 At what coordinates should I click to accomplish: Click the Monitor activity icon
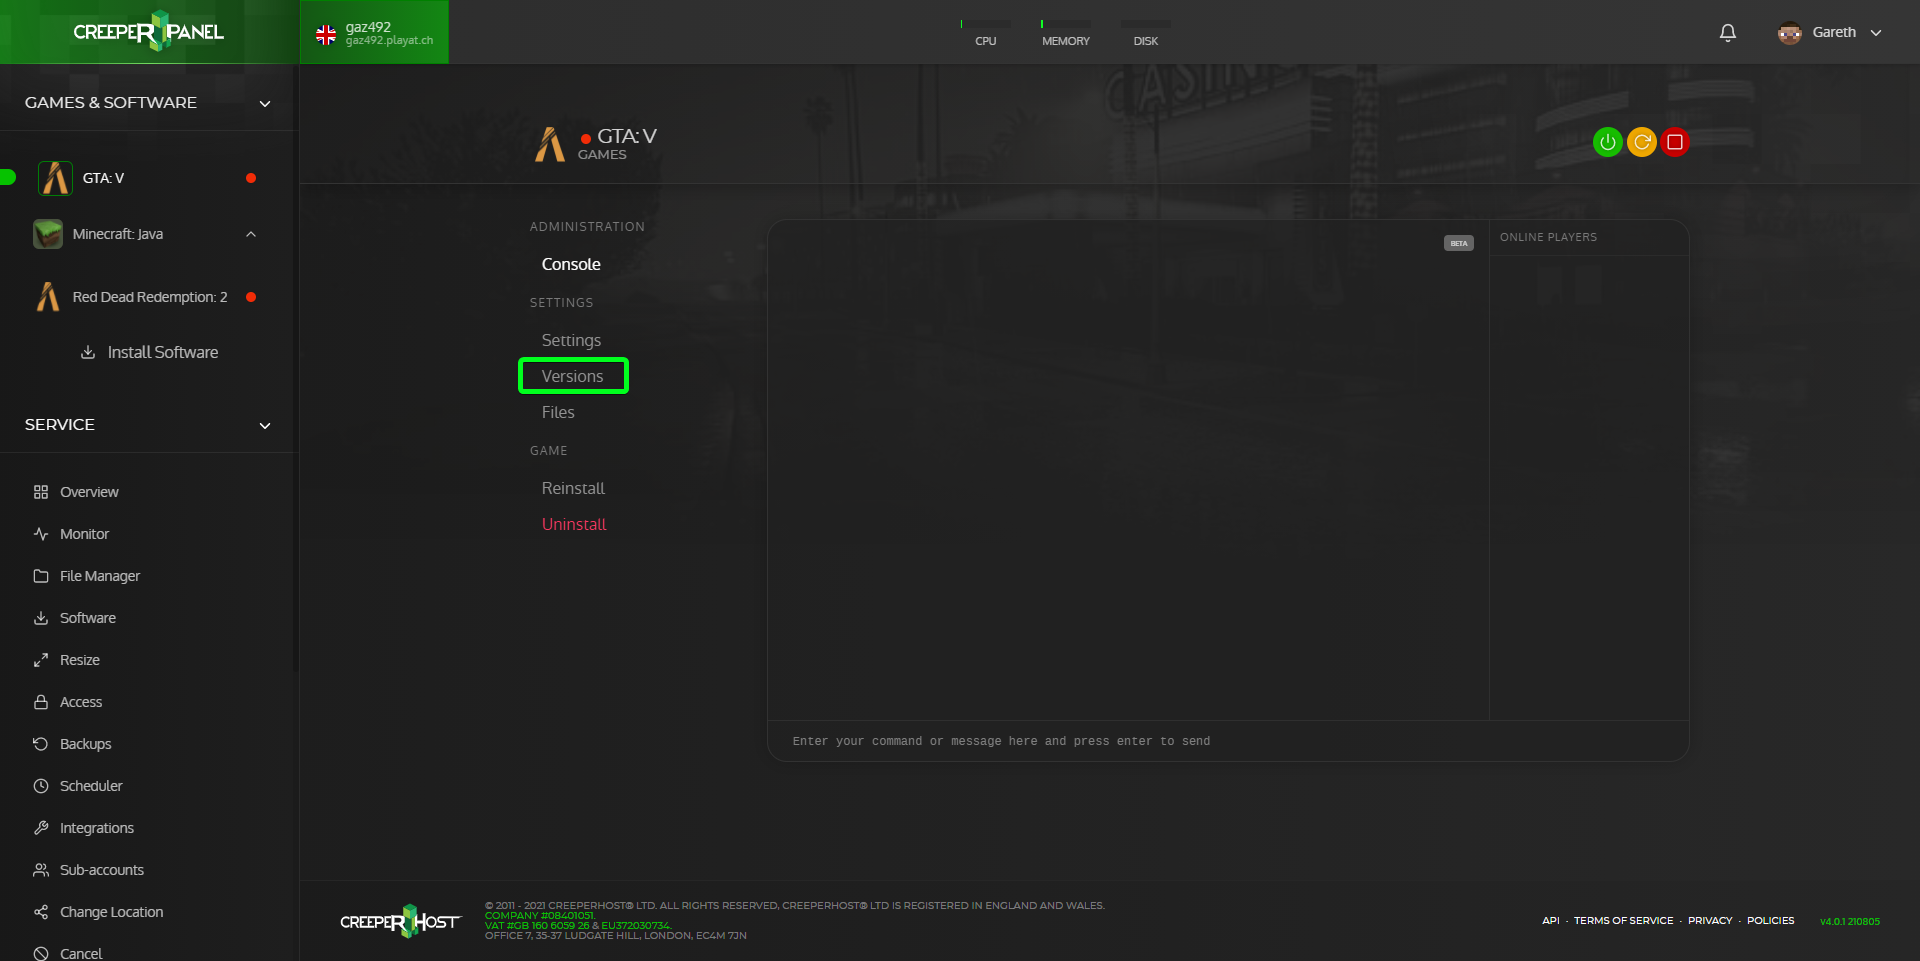(41, 534)
